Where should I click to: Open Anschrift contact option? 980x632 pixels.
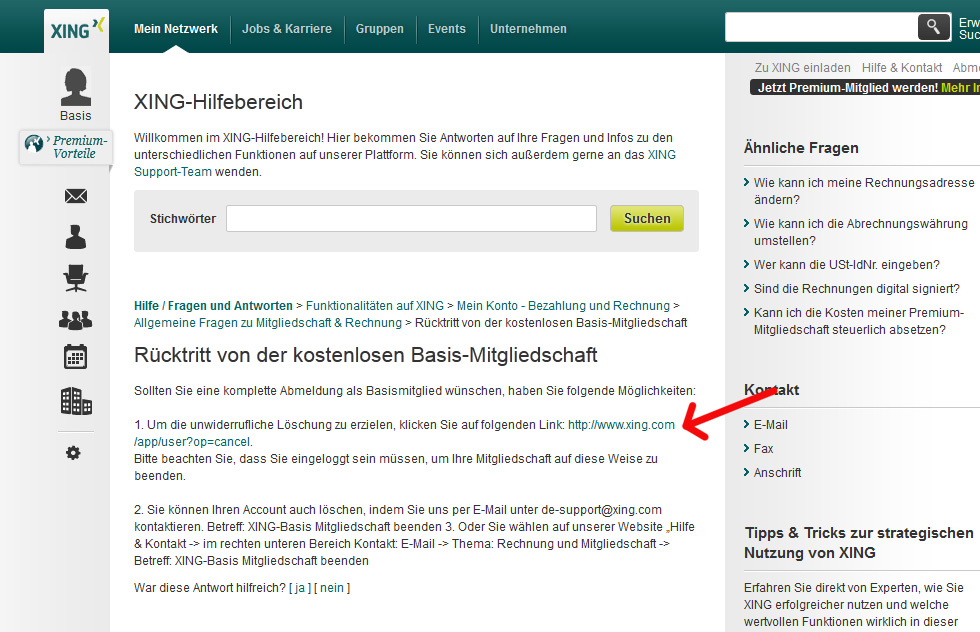click(x=777, y=473)
